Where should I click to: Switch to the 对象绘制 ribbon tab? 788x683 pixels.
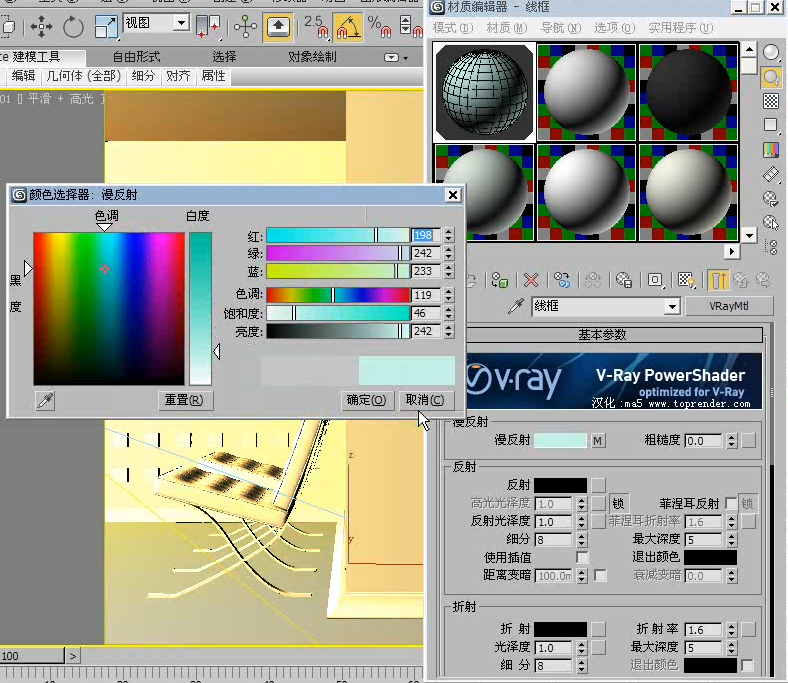[312, 57]
